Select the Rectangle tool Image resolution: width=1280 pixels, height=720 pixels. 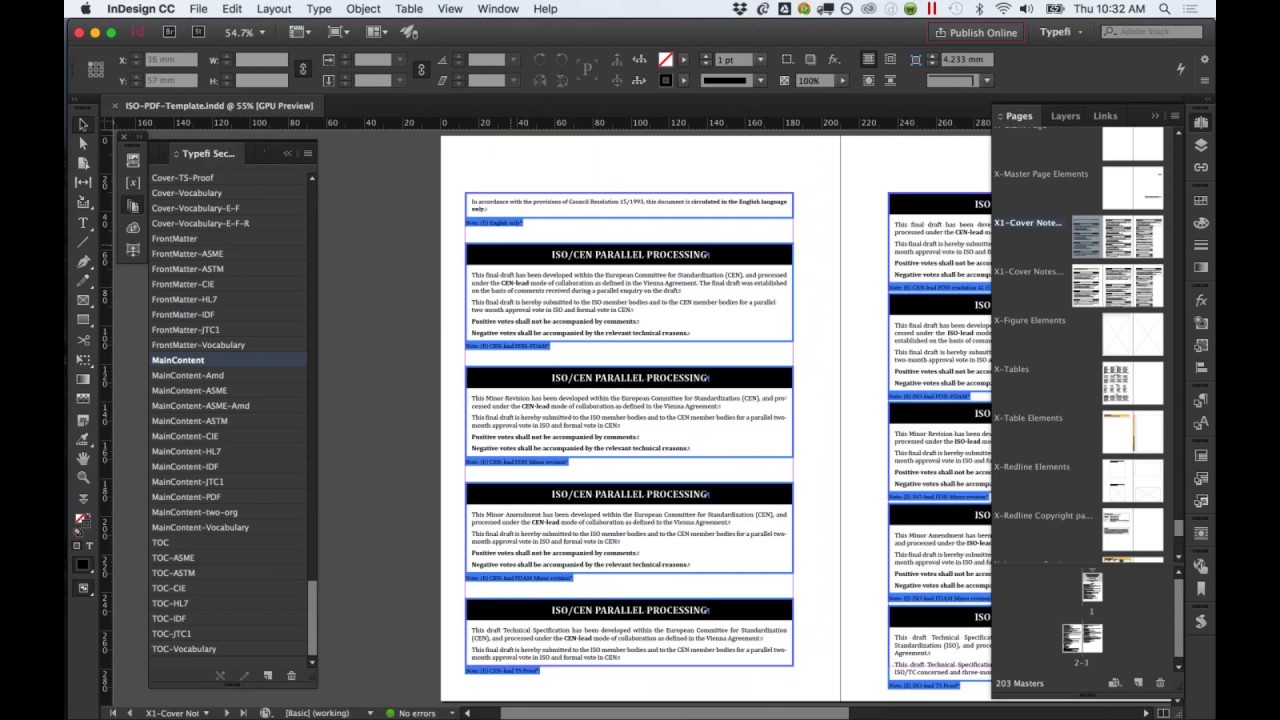click(83, 320)
